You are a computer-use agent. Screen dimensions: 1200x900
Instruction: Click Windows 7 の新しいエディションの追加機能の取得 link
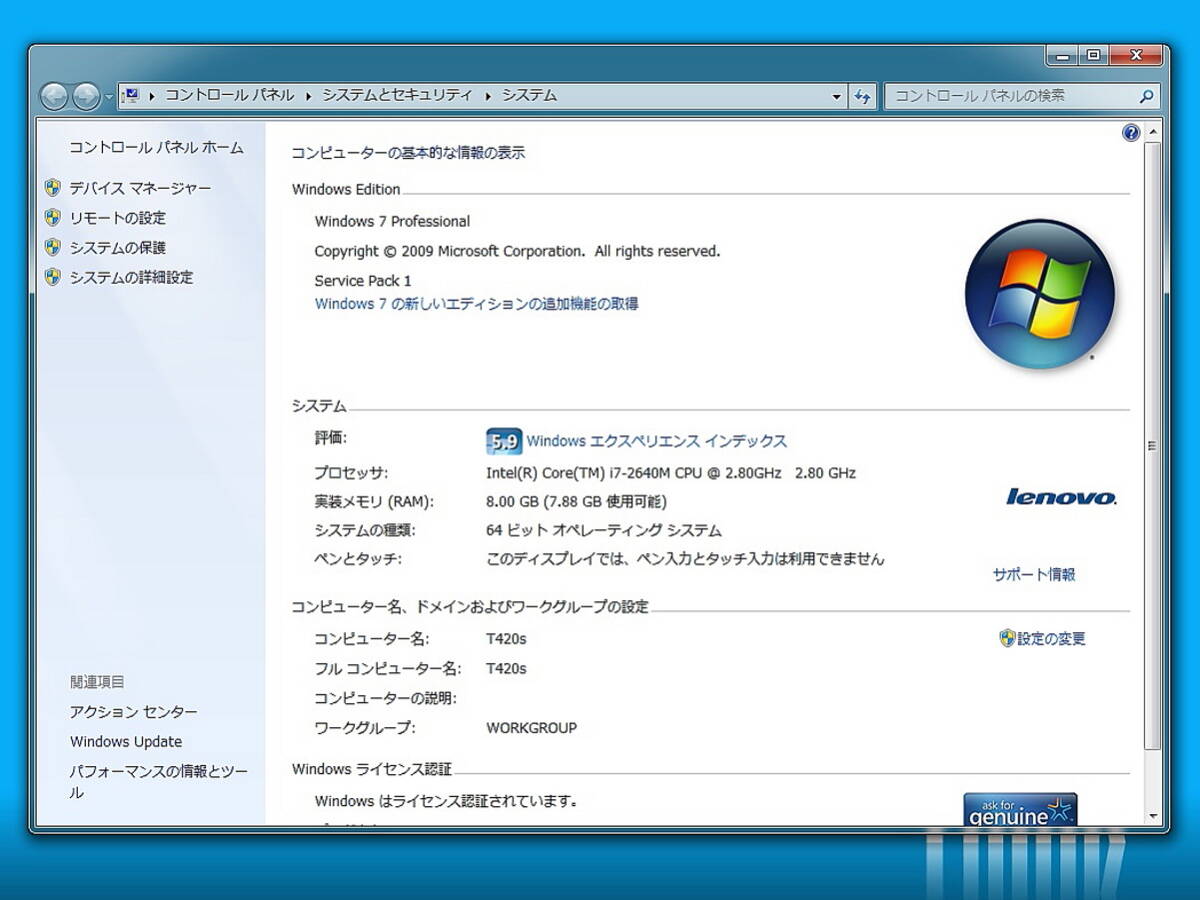(476, 304)
